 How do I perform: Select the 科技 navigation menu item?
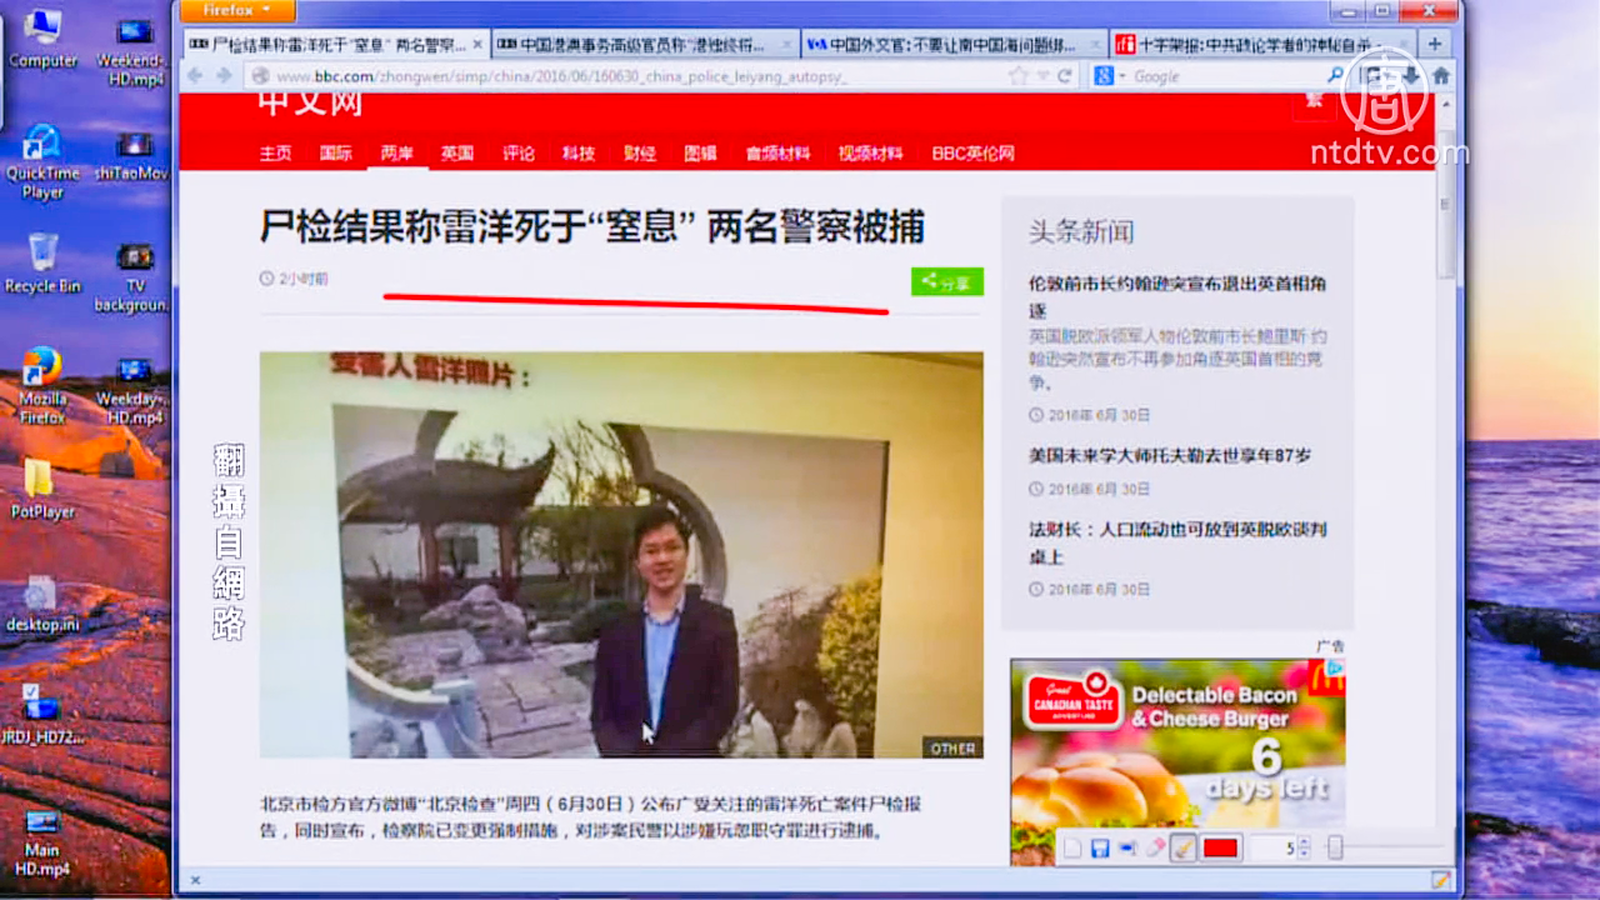coord(578,153)
